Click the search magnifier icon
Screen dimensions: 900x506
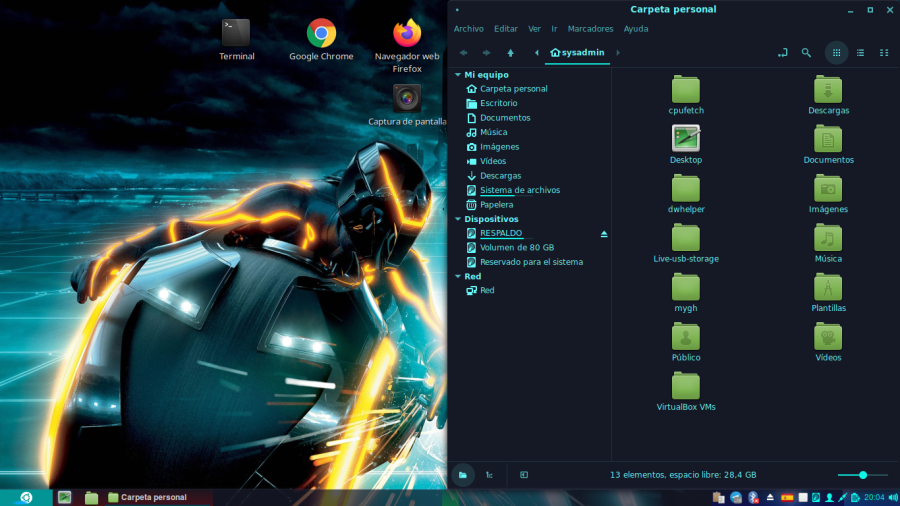[x=806, y=53]
